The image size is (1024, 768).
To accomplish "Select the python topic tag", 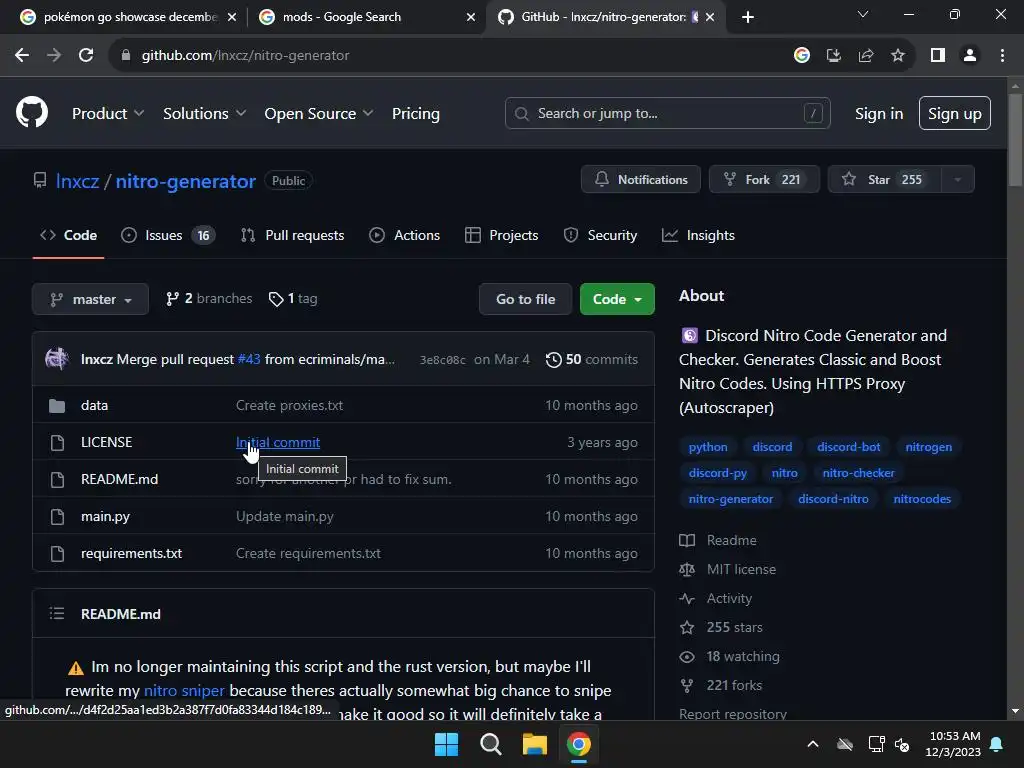I will 708,447.
